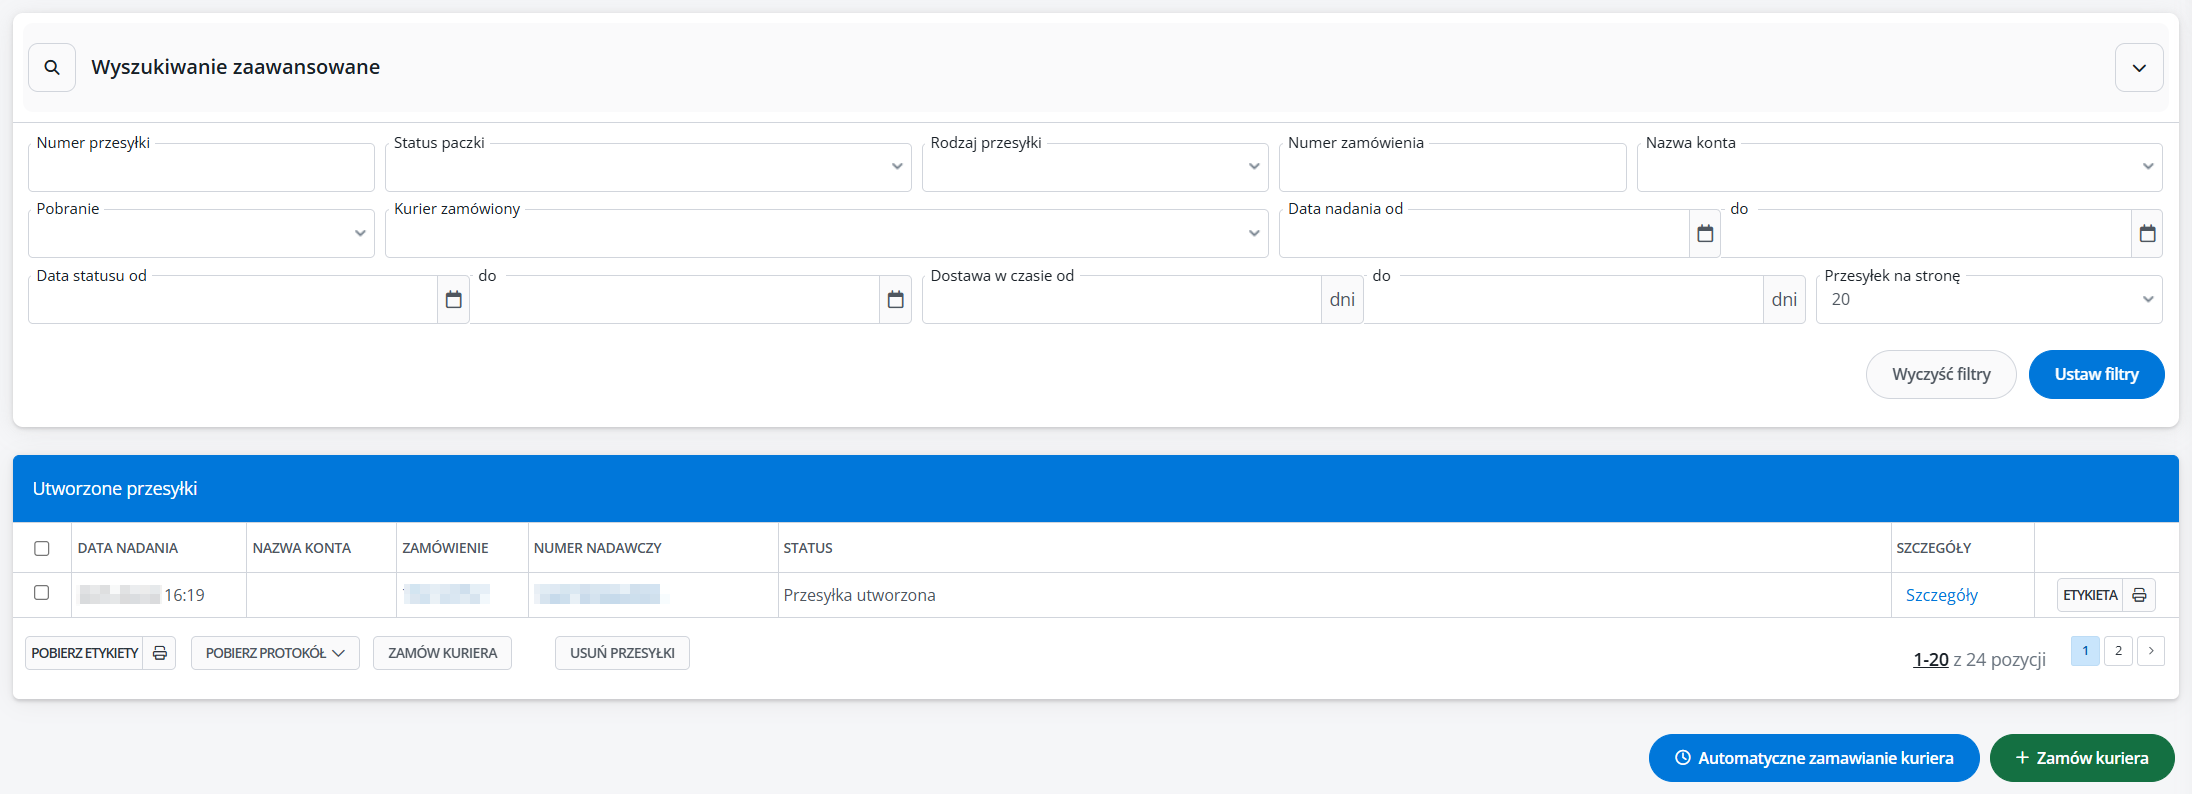Click printer icon beside Pobierz etykiety
Viewport: 2192px width, 794px height.
[159, 653]
